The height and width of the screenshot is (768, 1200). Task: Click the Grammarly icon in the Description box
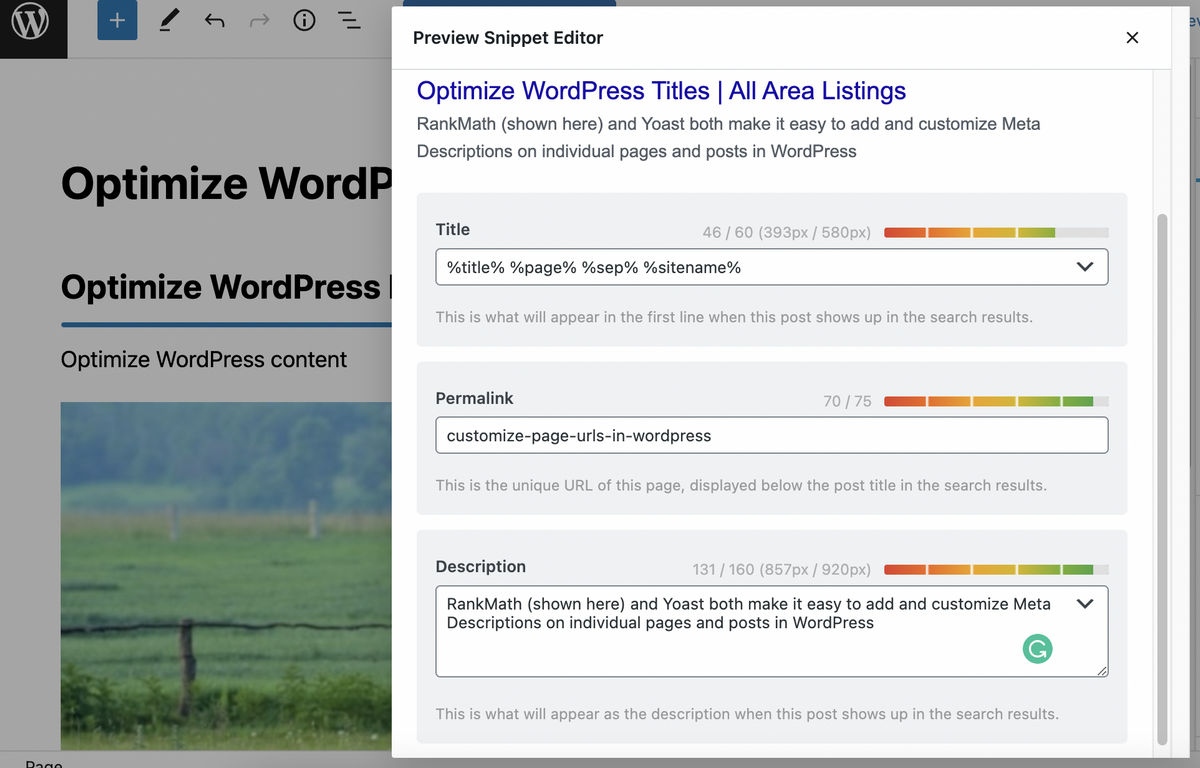[1037, 649]
